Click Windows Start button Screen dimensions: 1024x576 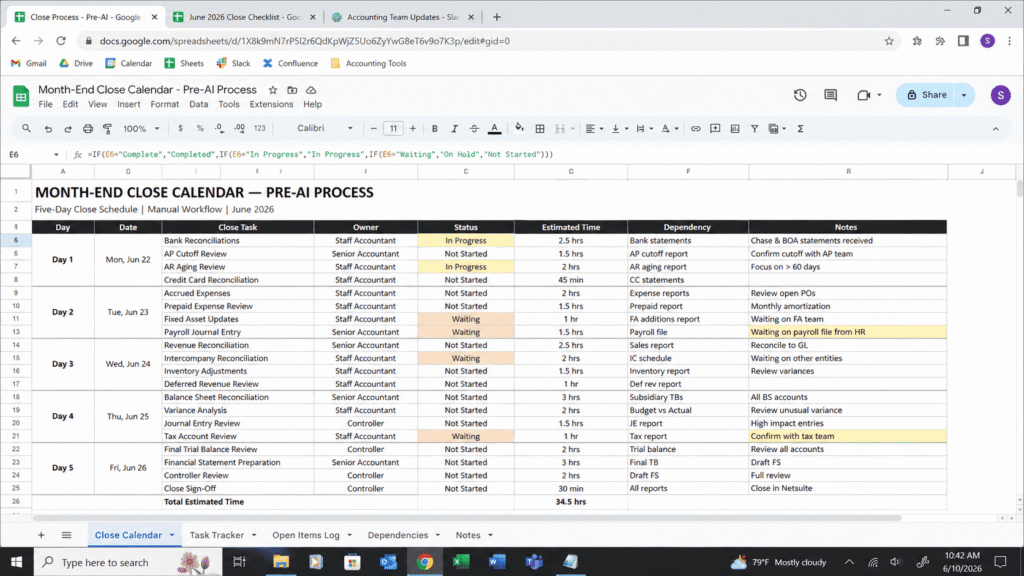(x=16, y=562)
